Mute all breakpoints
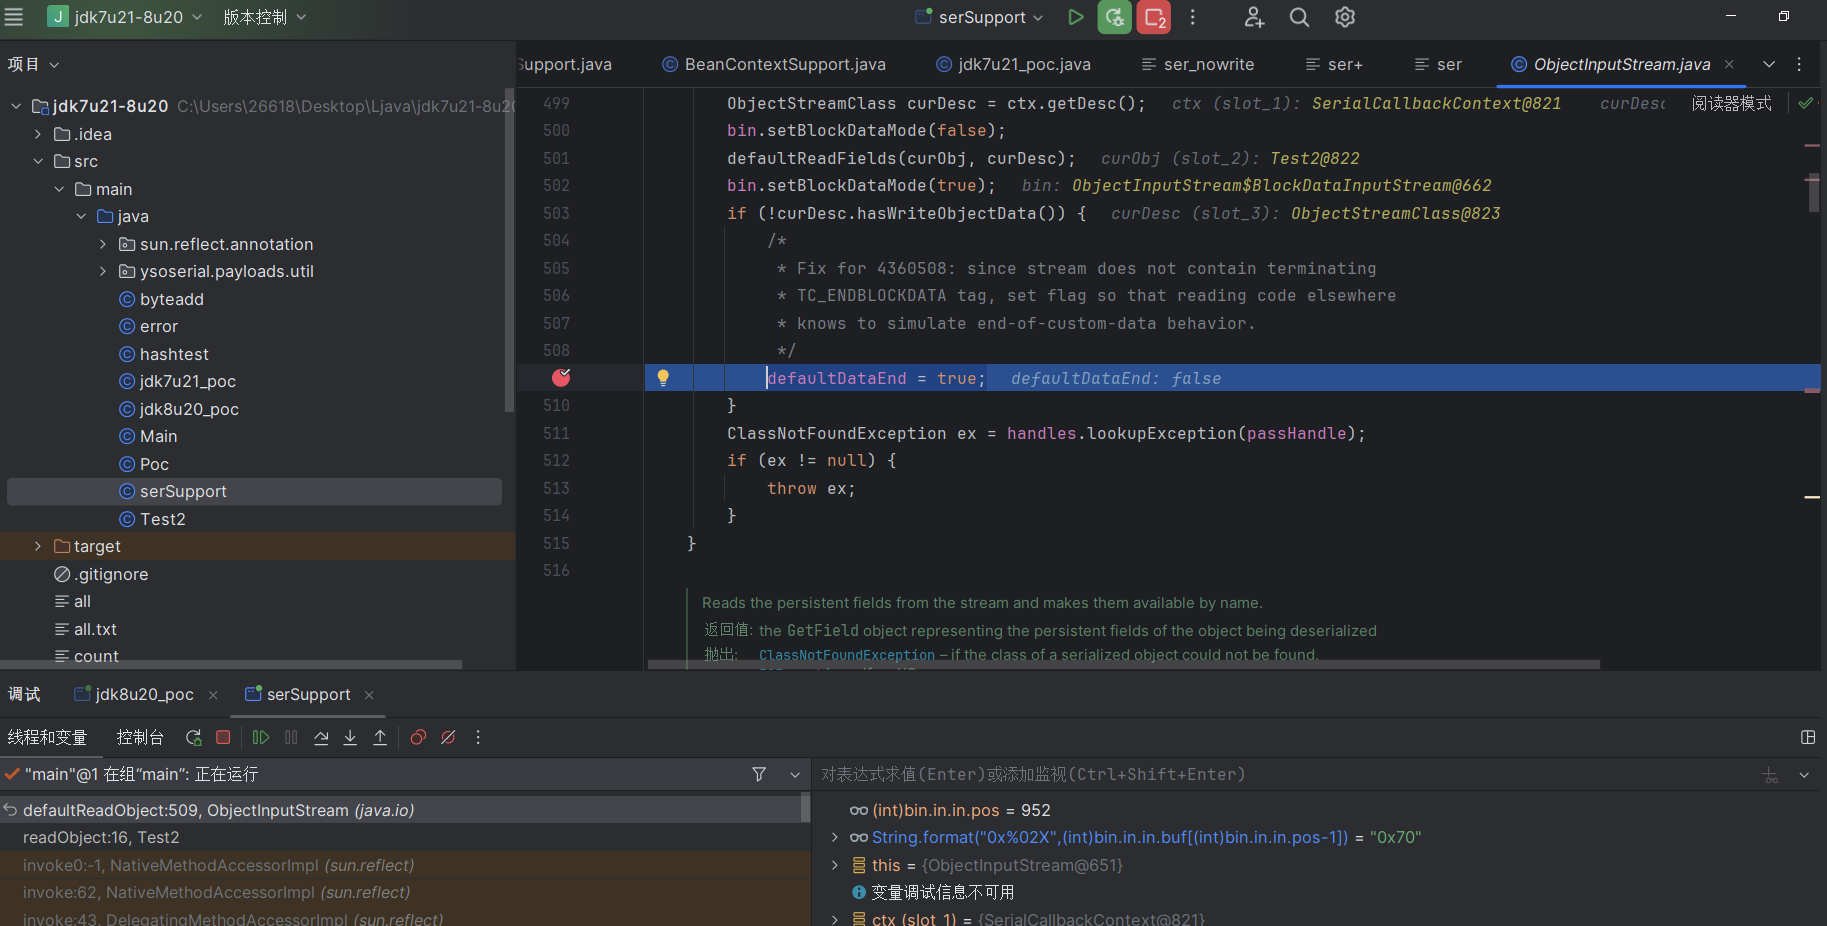 pyautogui.click(x=448, y=737)
